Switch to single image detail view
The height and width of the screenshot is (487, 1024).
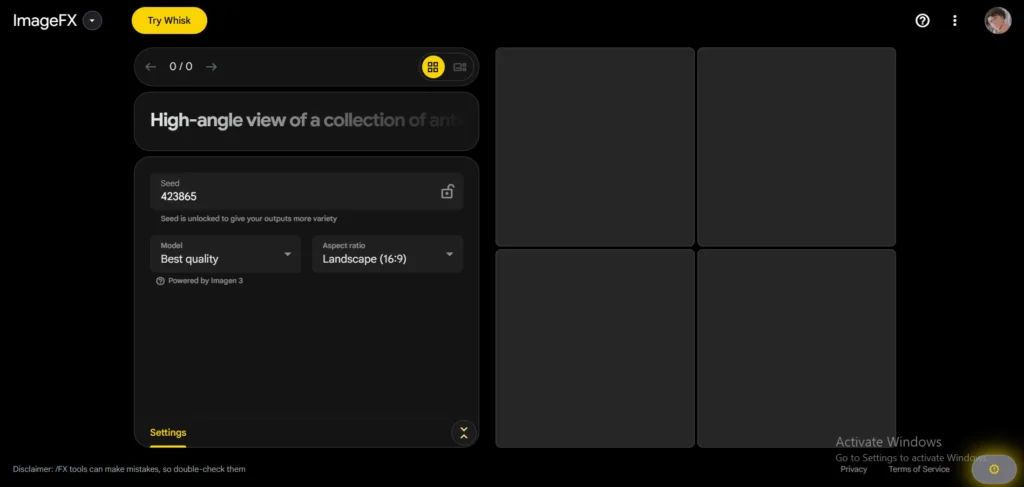pos(460,67)
